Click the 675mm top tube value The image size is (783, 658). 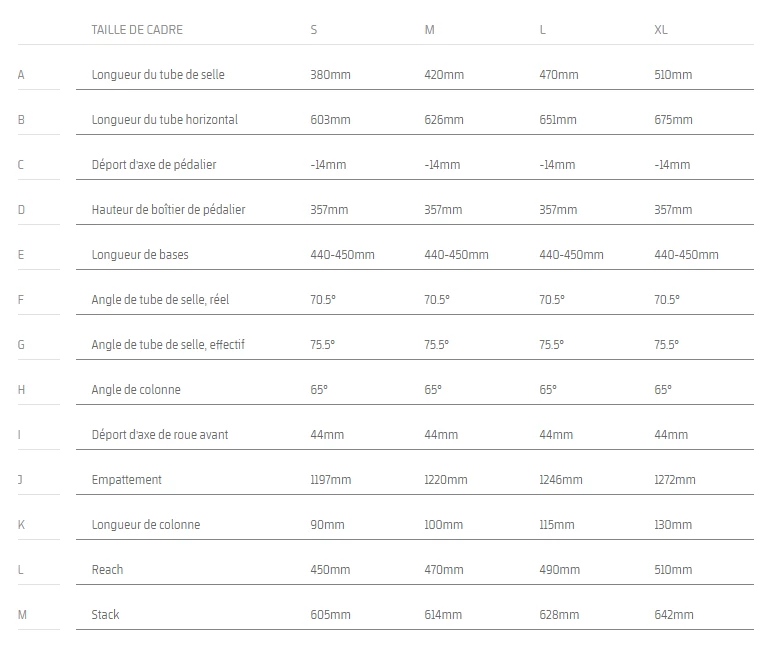click(x=673, y=120)
